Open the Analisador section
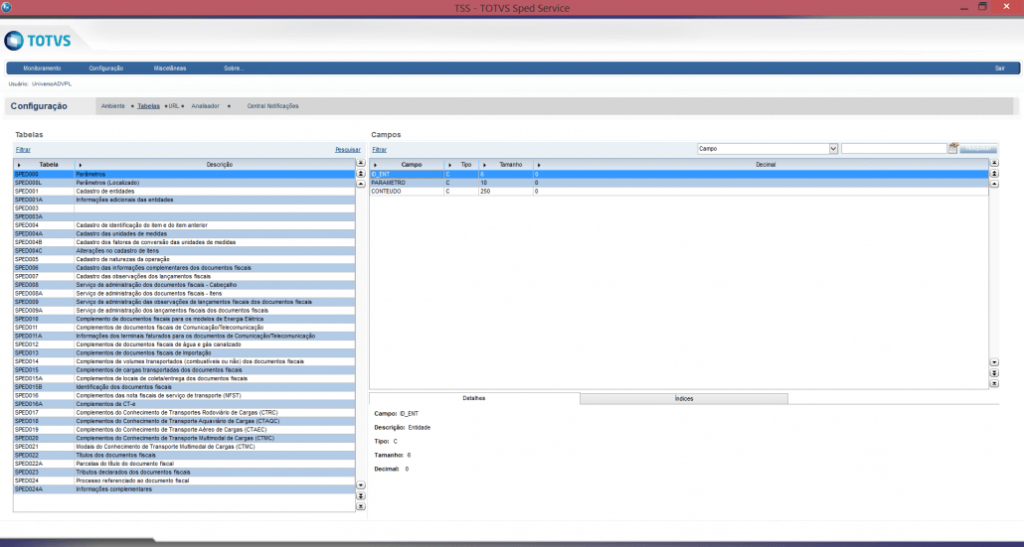1024x547 pixels. tap(205, 106)
